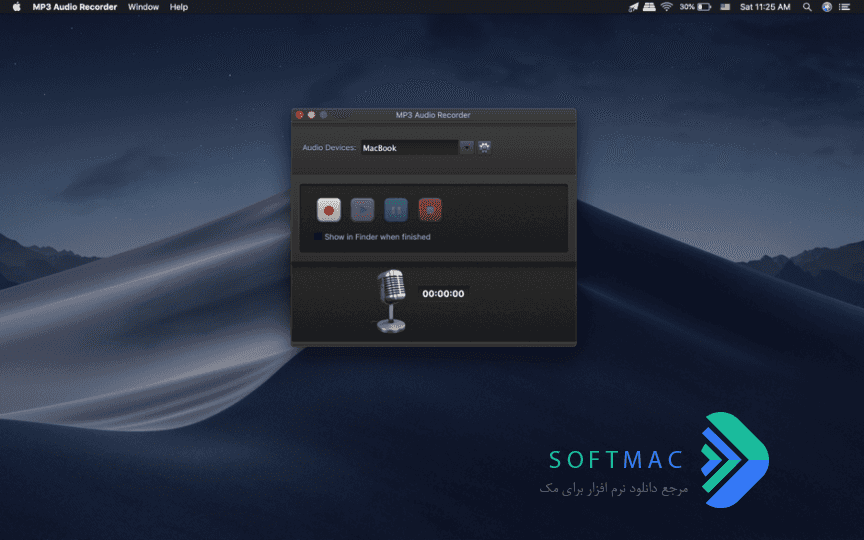Open the MP3 Audio Recorder app menu
Viewport: 864px width, 540px height.
(x=75, y=7)
